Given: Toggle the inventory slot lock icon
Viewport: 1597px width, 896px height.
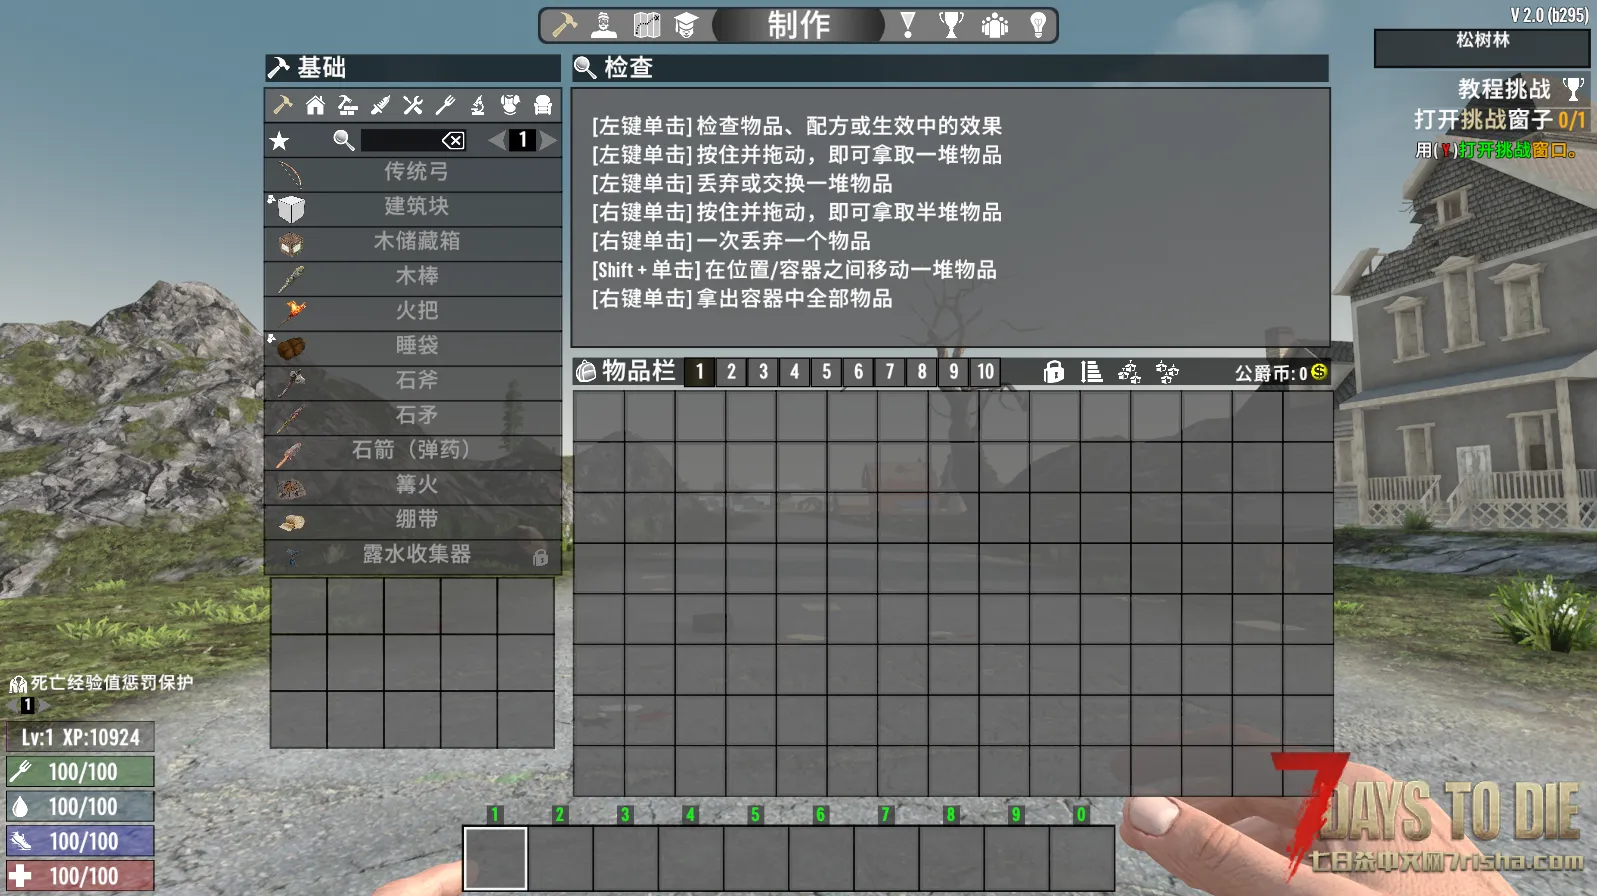Looking at the screenshot, I should [1054, 372].
